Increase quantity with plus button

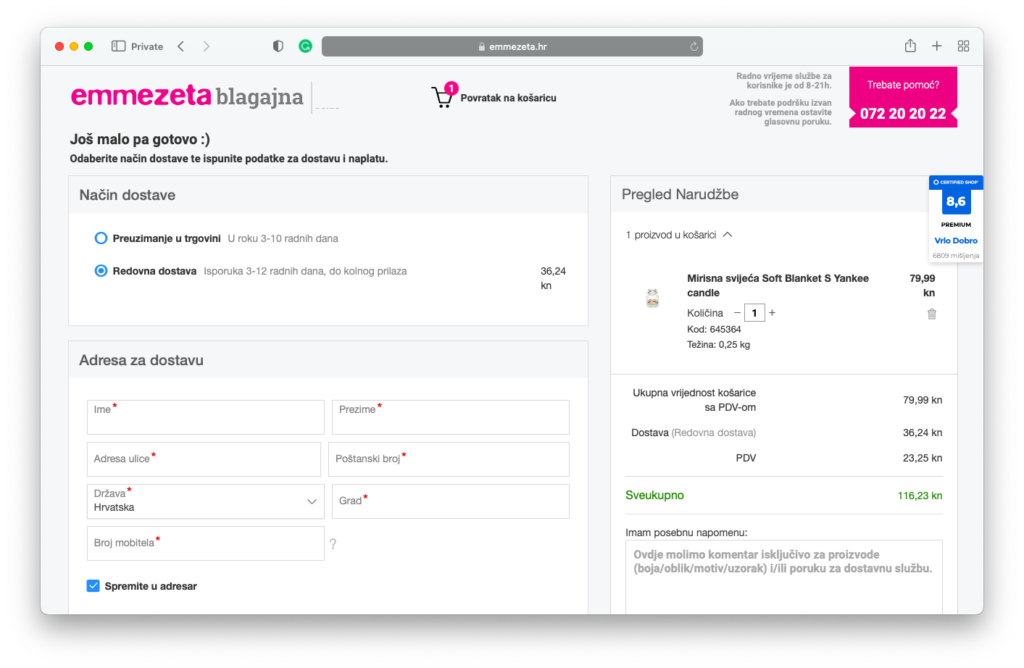tap(772, 313)
